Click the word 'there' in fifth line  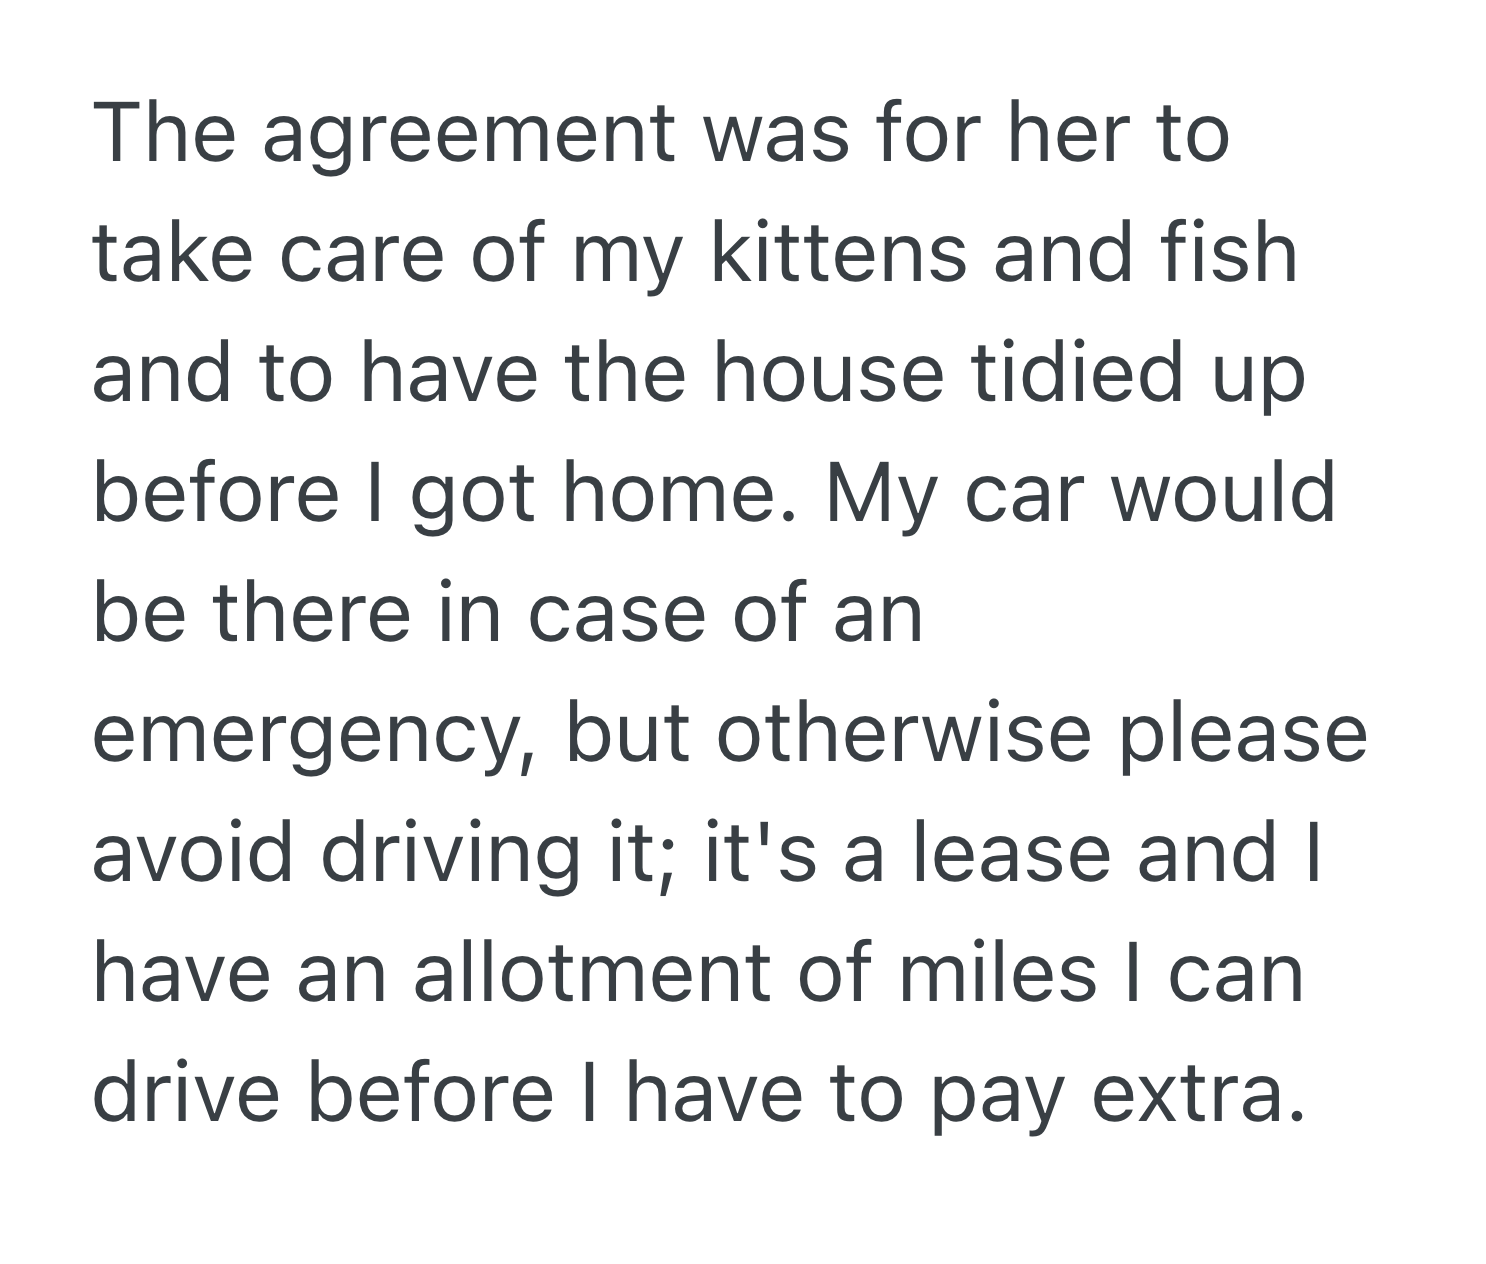click(x=311, y=612)
